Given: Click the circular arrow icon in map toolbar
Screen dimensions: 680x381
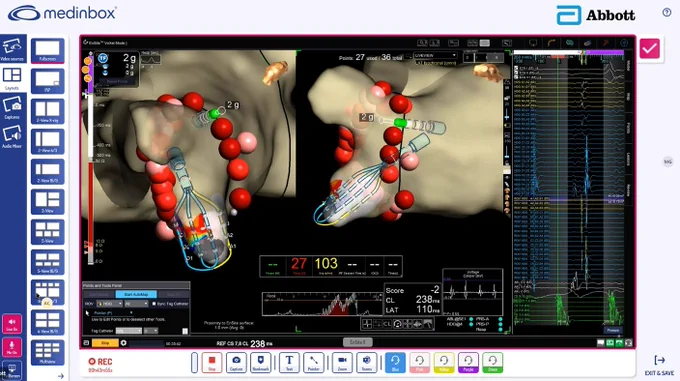Looking at the screenshot, I should pyautogui.click(x=397, y=324).
